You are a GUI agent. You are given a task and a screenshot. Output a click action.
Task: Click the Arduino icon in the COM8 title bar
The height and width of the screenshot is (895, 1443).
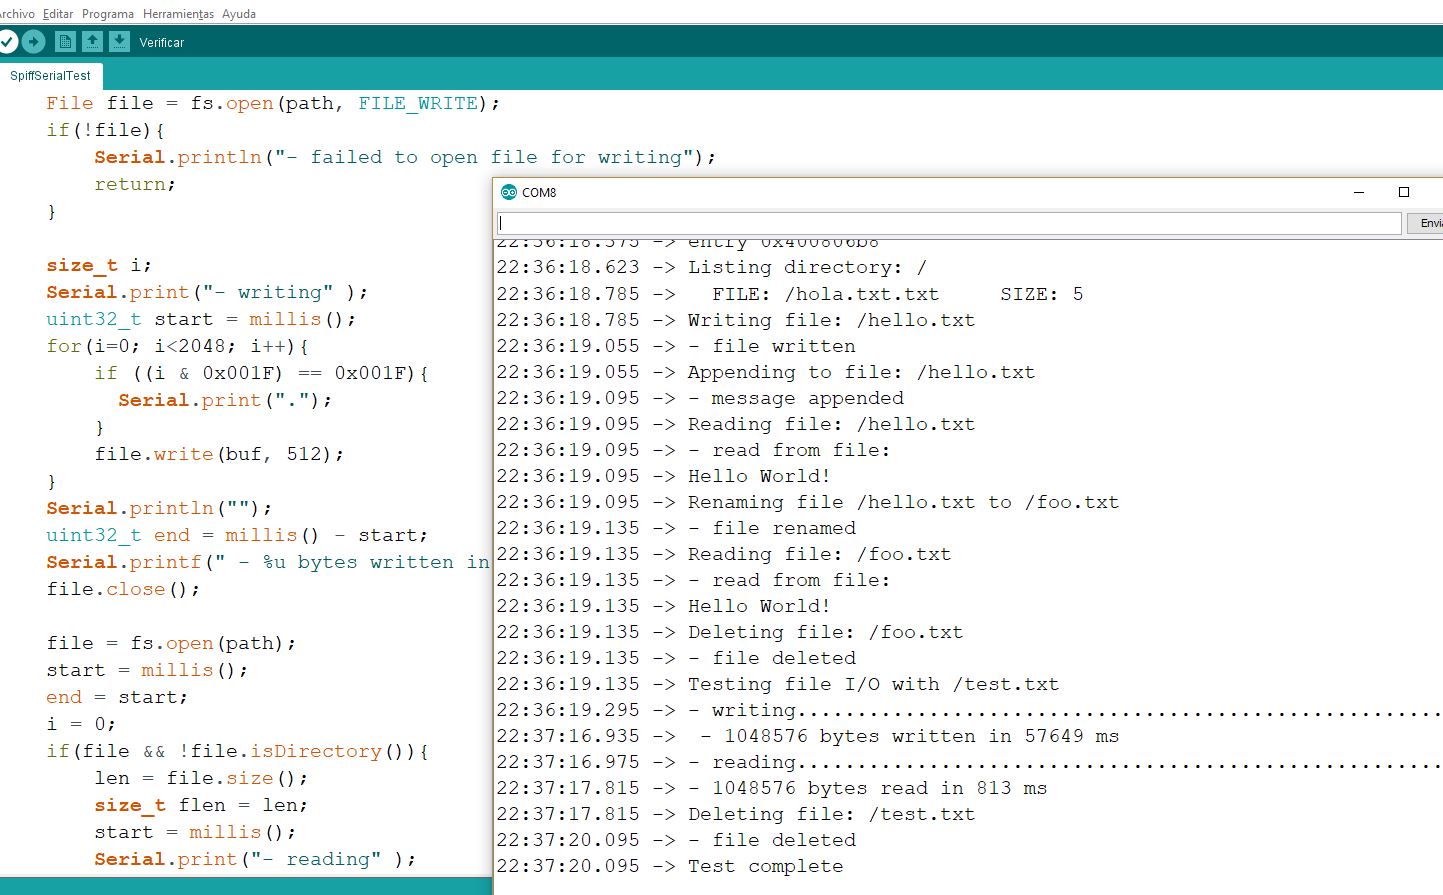click(509, 192)
